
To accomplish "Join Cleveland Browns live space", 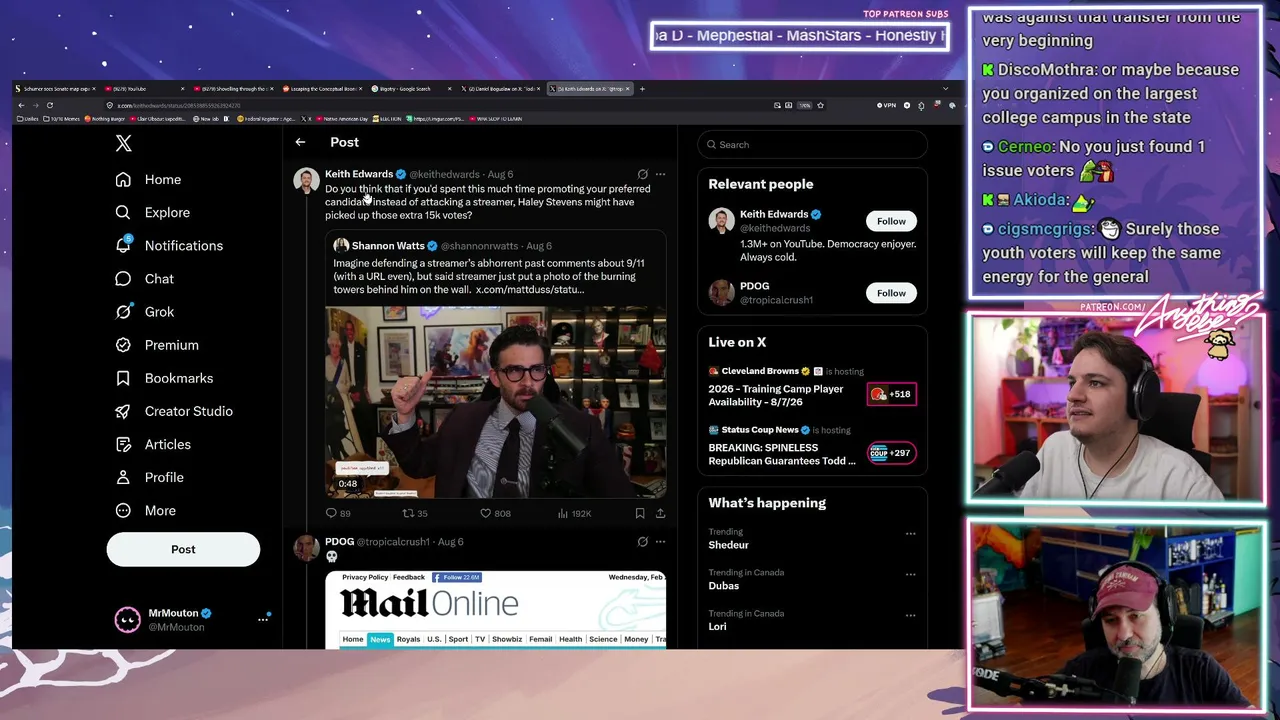I will [891, 394].
